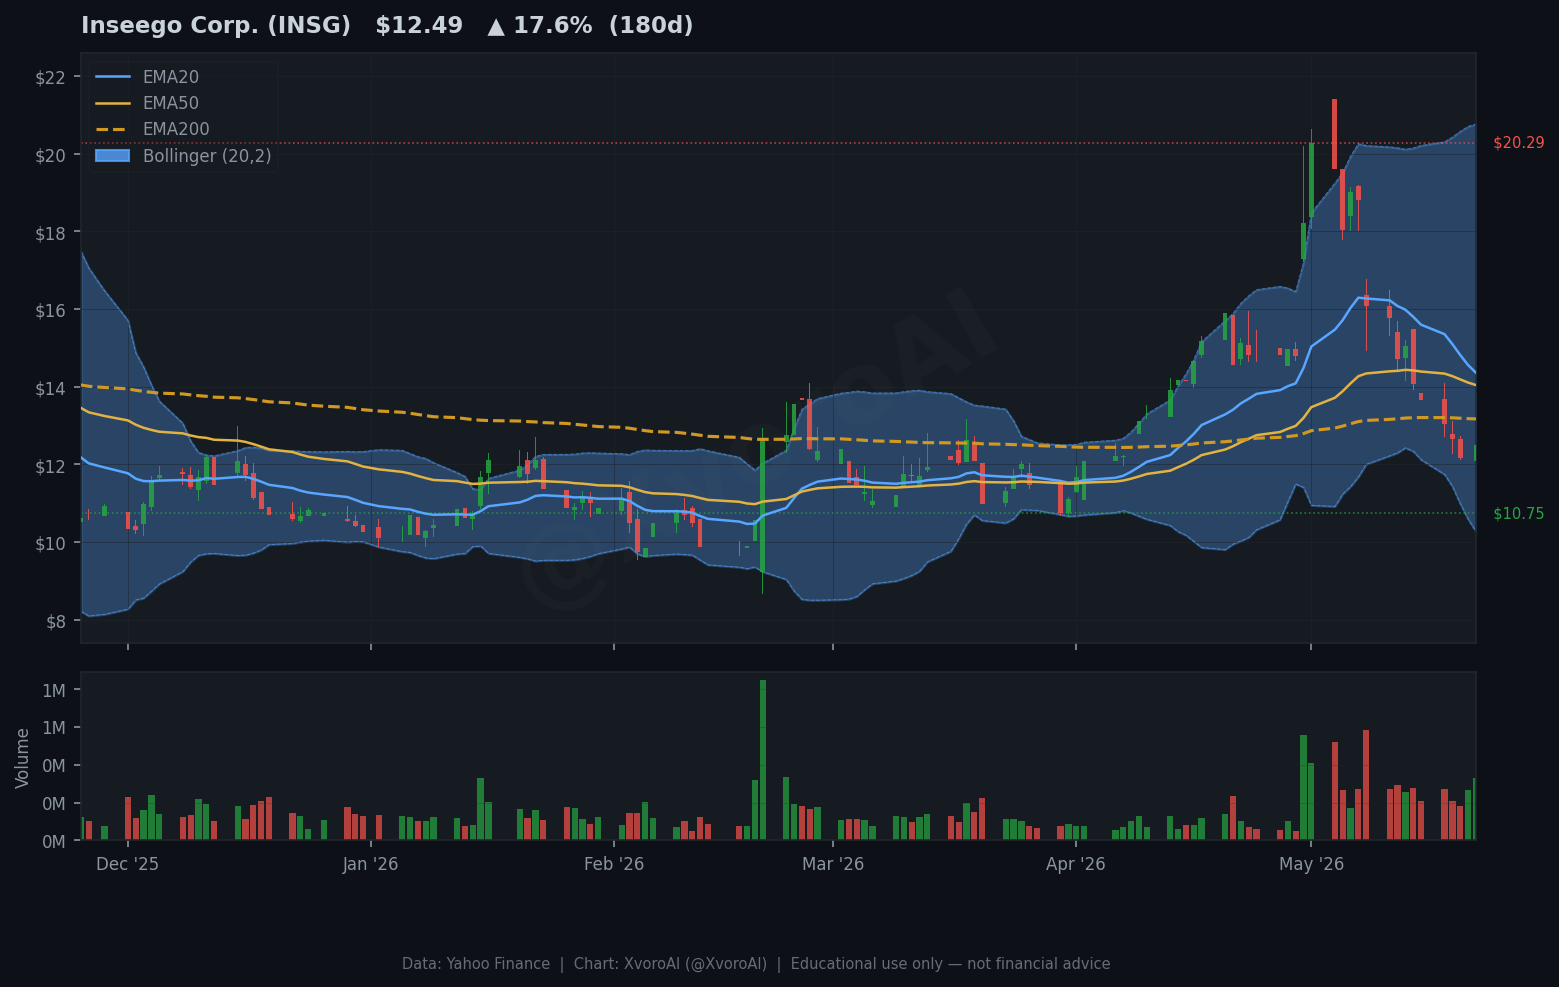Click the topmost 1M volume axis label

point(54,690)
